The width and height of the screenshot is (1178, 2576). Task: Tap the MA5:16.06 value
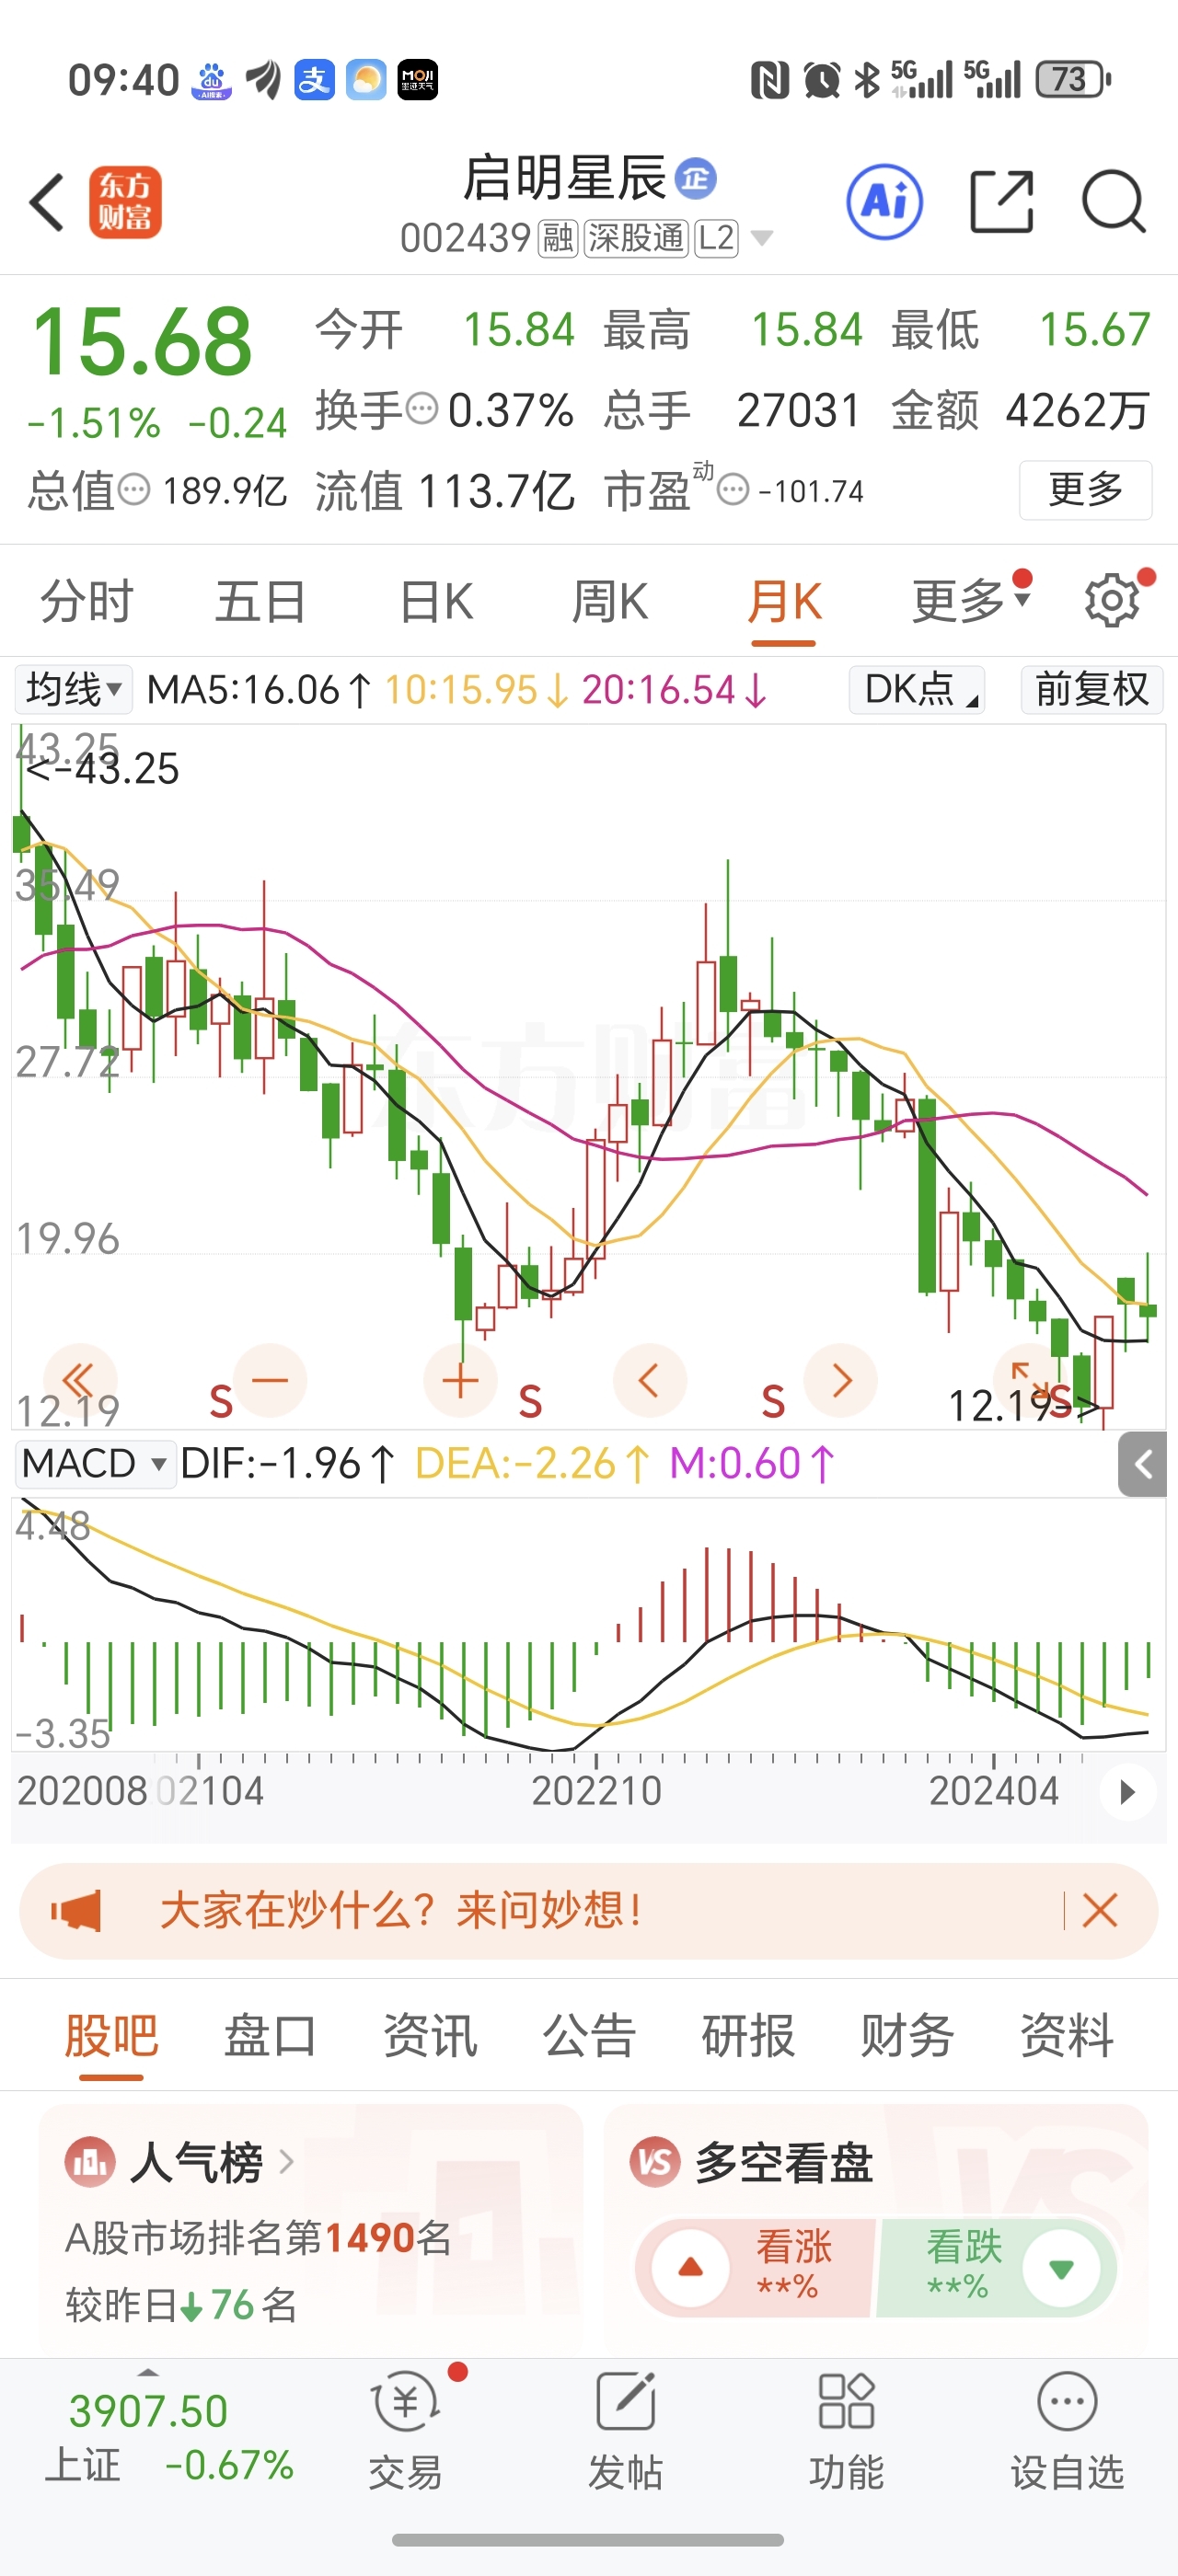click(258, 690)
